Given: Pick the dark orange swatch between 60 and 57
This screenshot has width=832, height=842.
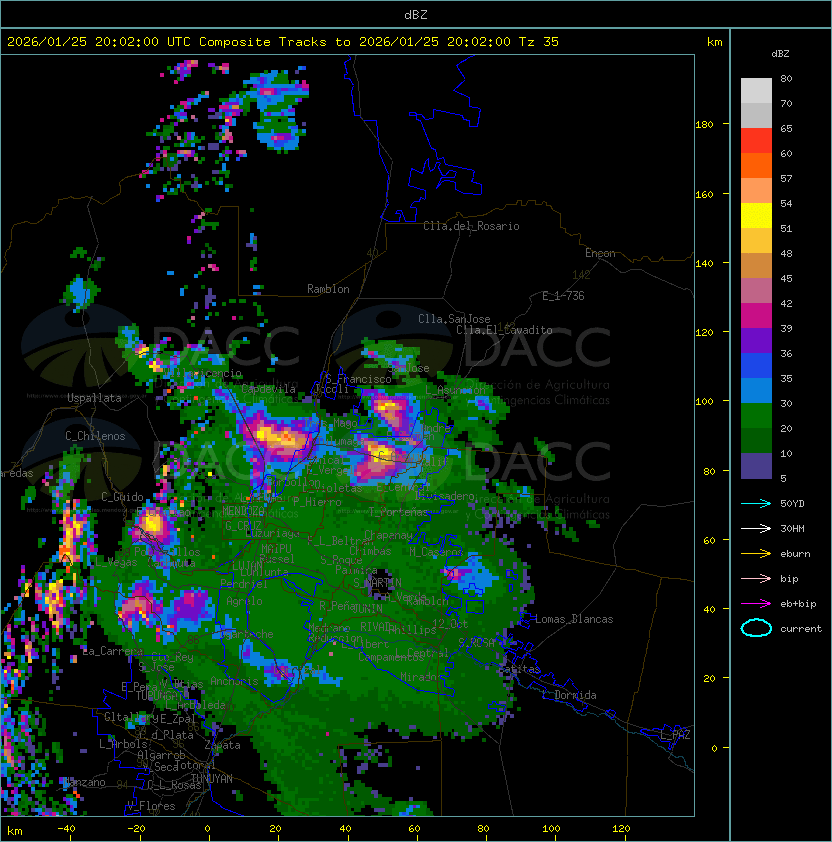Looking at the screenshot, I should (756, 165).
